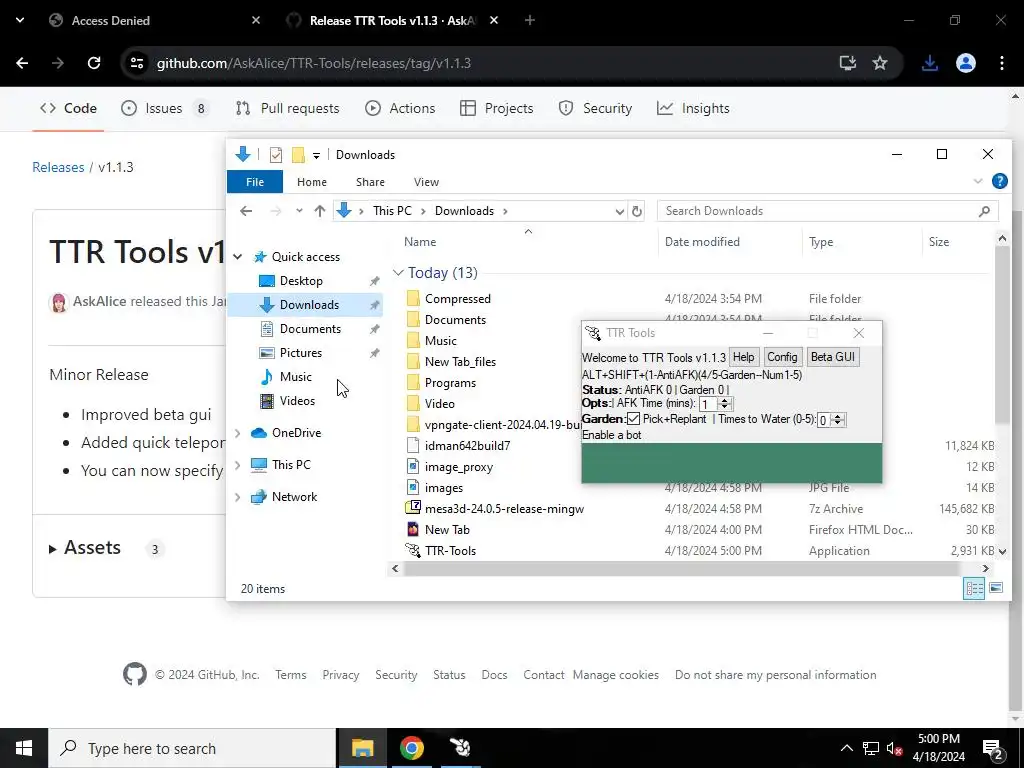Open the GitHub Issues tab
Image resolution: width=1024 pixels, height=768 pixels.
pyautogui.click(x=165, y=108)
